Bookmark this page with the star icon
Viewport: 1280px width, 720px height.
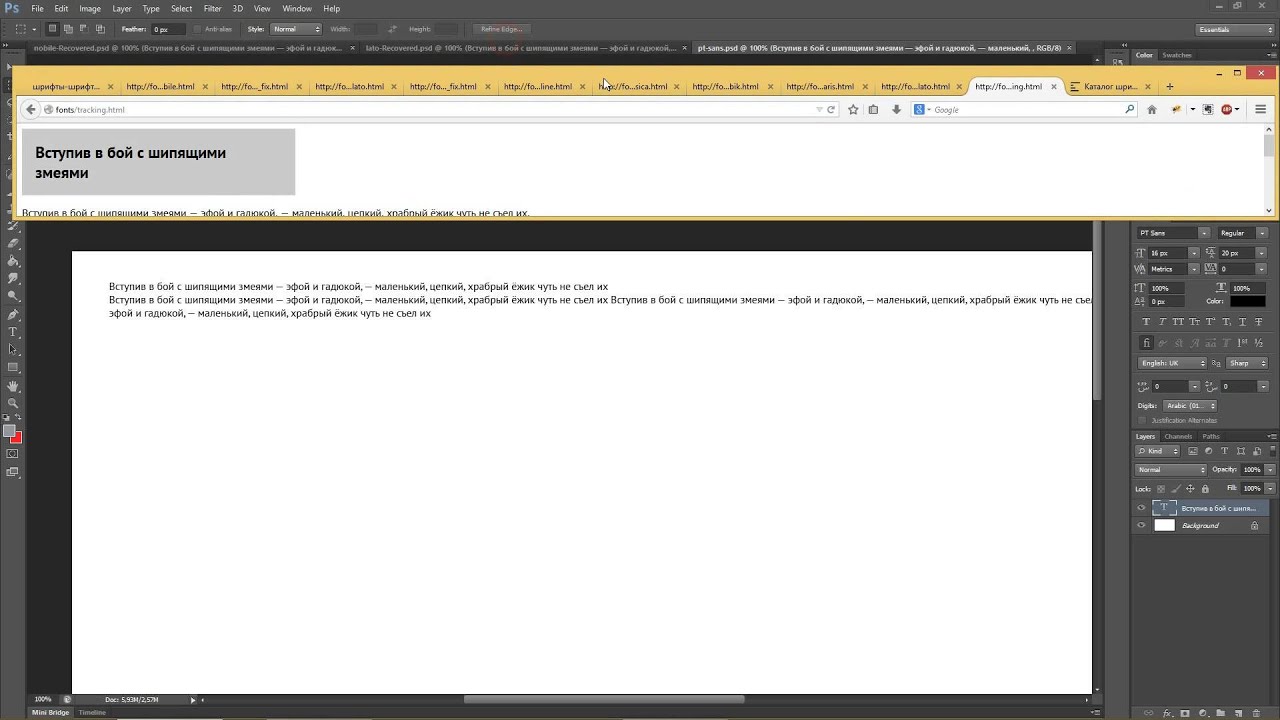pyautogui.click(x=853, y=109)
